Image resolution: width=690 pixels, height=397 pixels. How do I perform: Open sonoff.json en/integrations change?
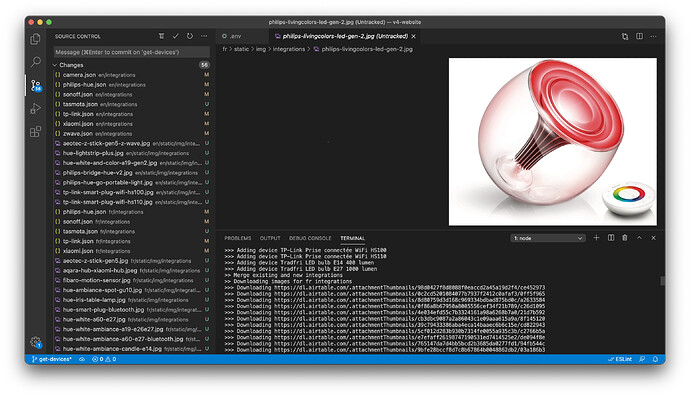point(132,94)
